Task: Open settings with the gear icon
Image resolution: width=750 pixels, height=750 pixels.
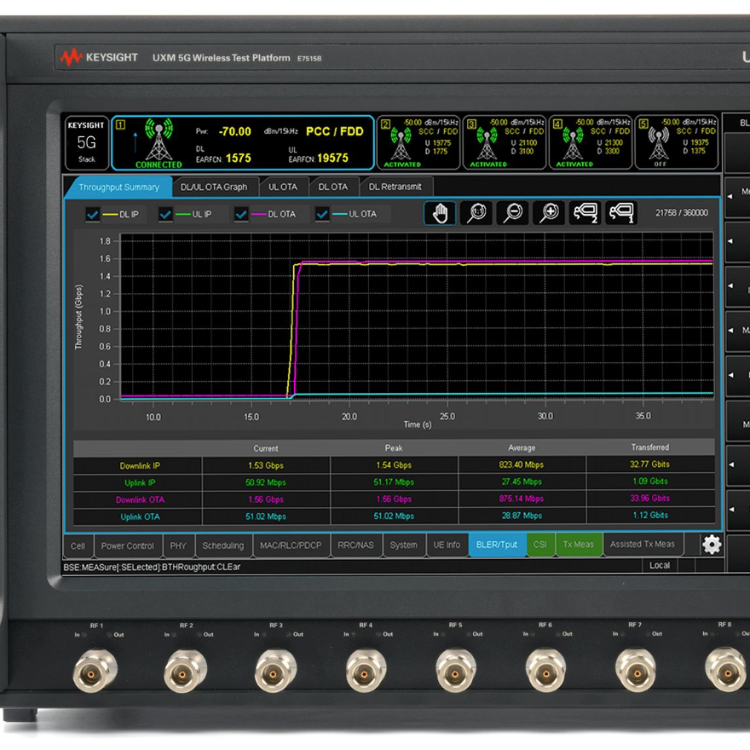Action: [x=711, y=545]
